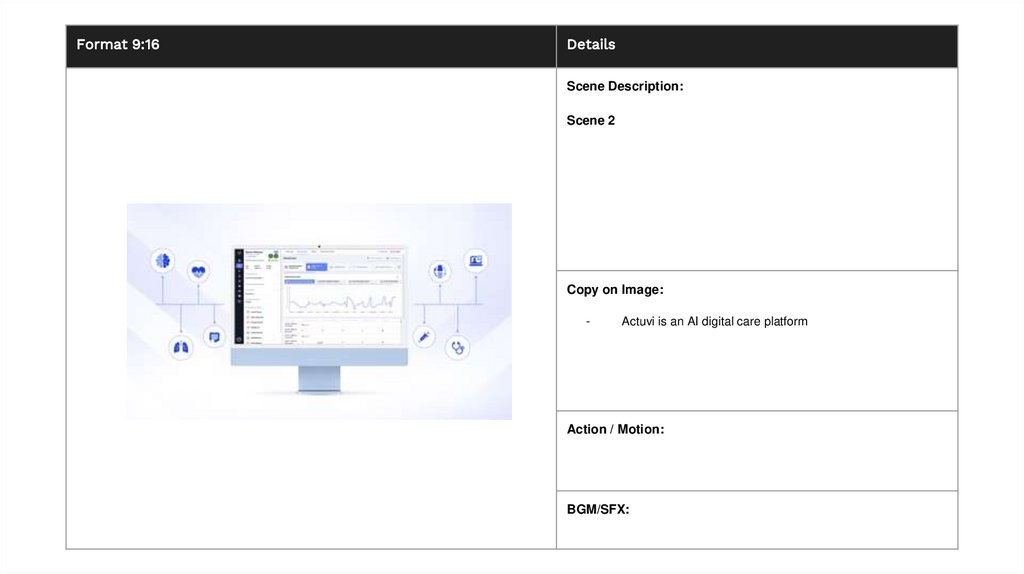The height and width of the screenshot is (574, 1024).
Task: Click the dark sidebar on the monitor screen
Action: 239,296
